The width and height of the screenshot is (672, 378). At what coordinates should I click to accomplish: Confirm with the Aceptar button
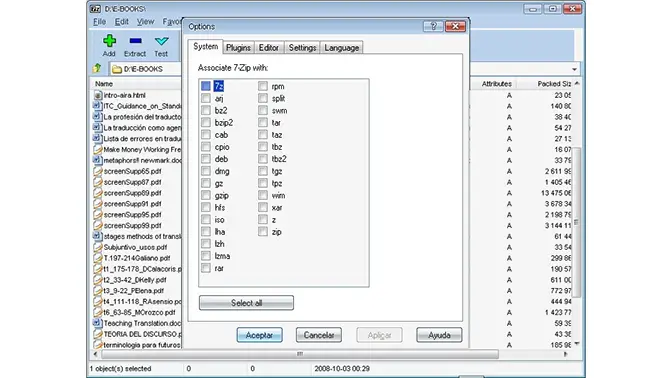click(259, 335)
